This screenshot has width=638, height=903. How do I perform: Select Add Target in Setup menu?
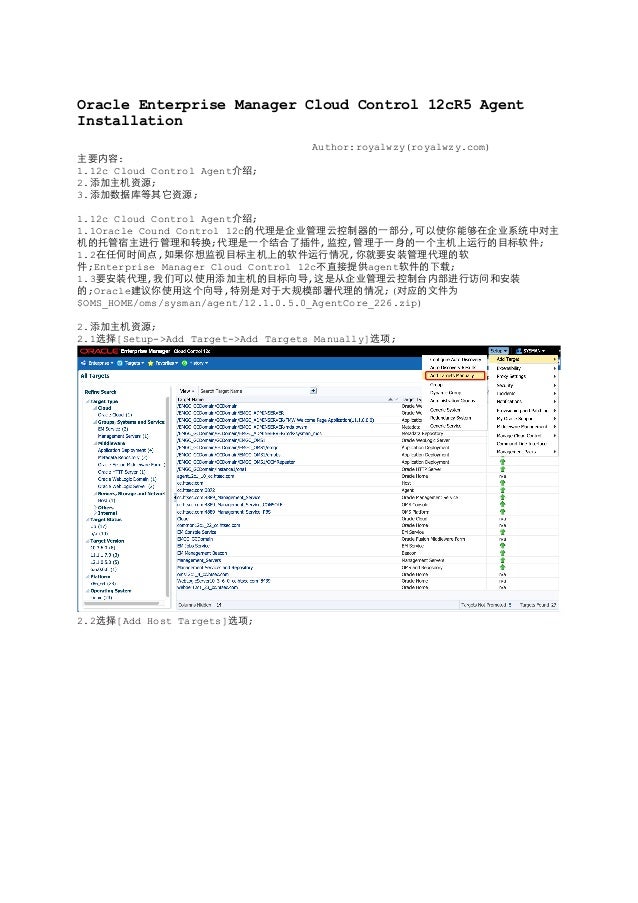523,359
